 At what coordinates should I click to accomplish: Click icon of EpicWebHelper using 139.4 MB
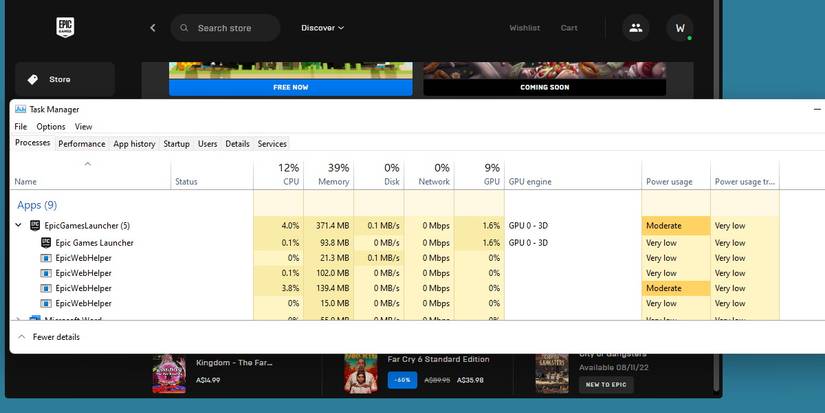click(46, 288)
